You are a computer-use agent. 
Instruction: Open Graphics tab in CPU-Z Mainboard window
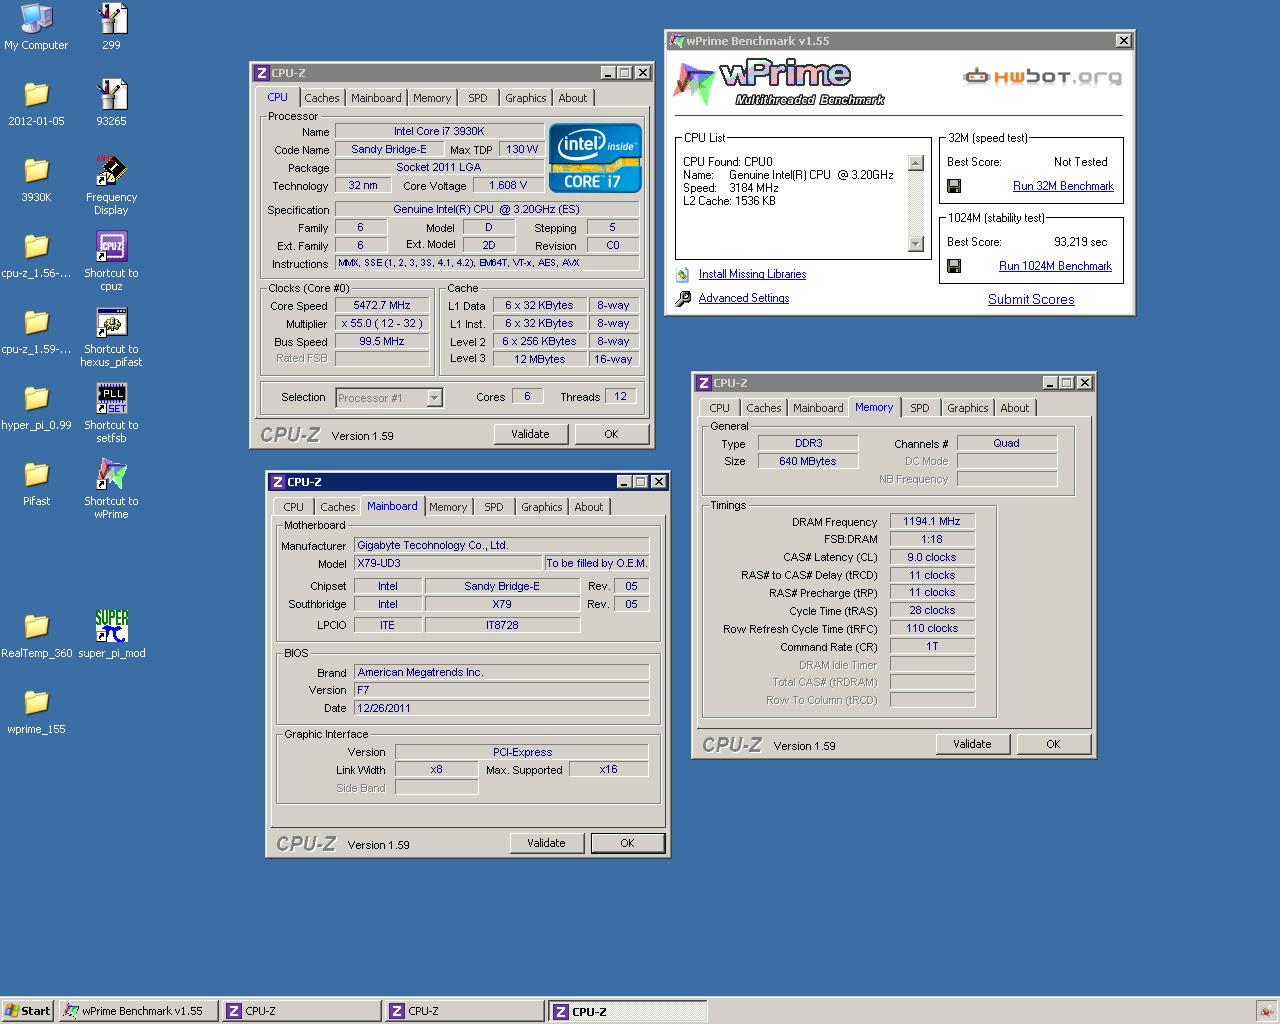click(x=542, y=507)
